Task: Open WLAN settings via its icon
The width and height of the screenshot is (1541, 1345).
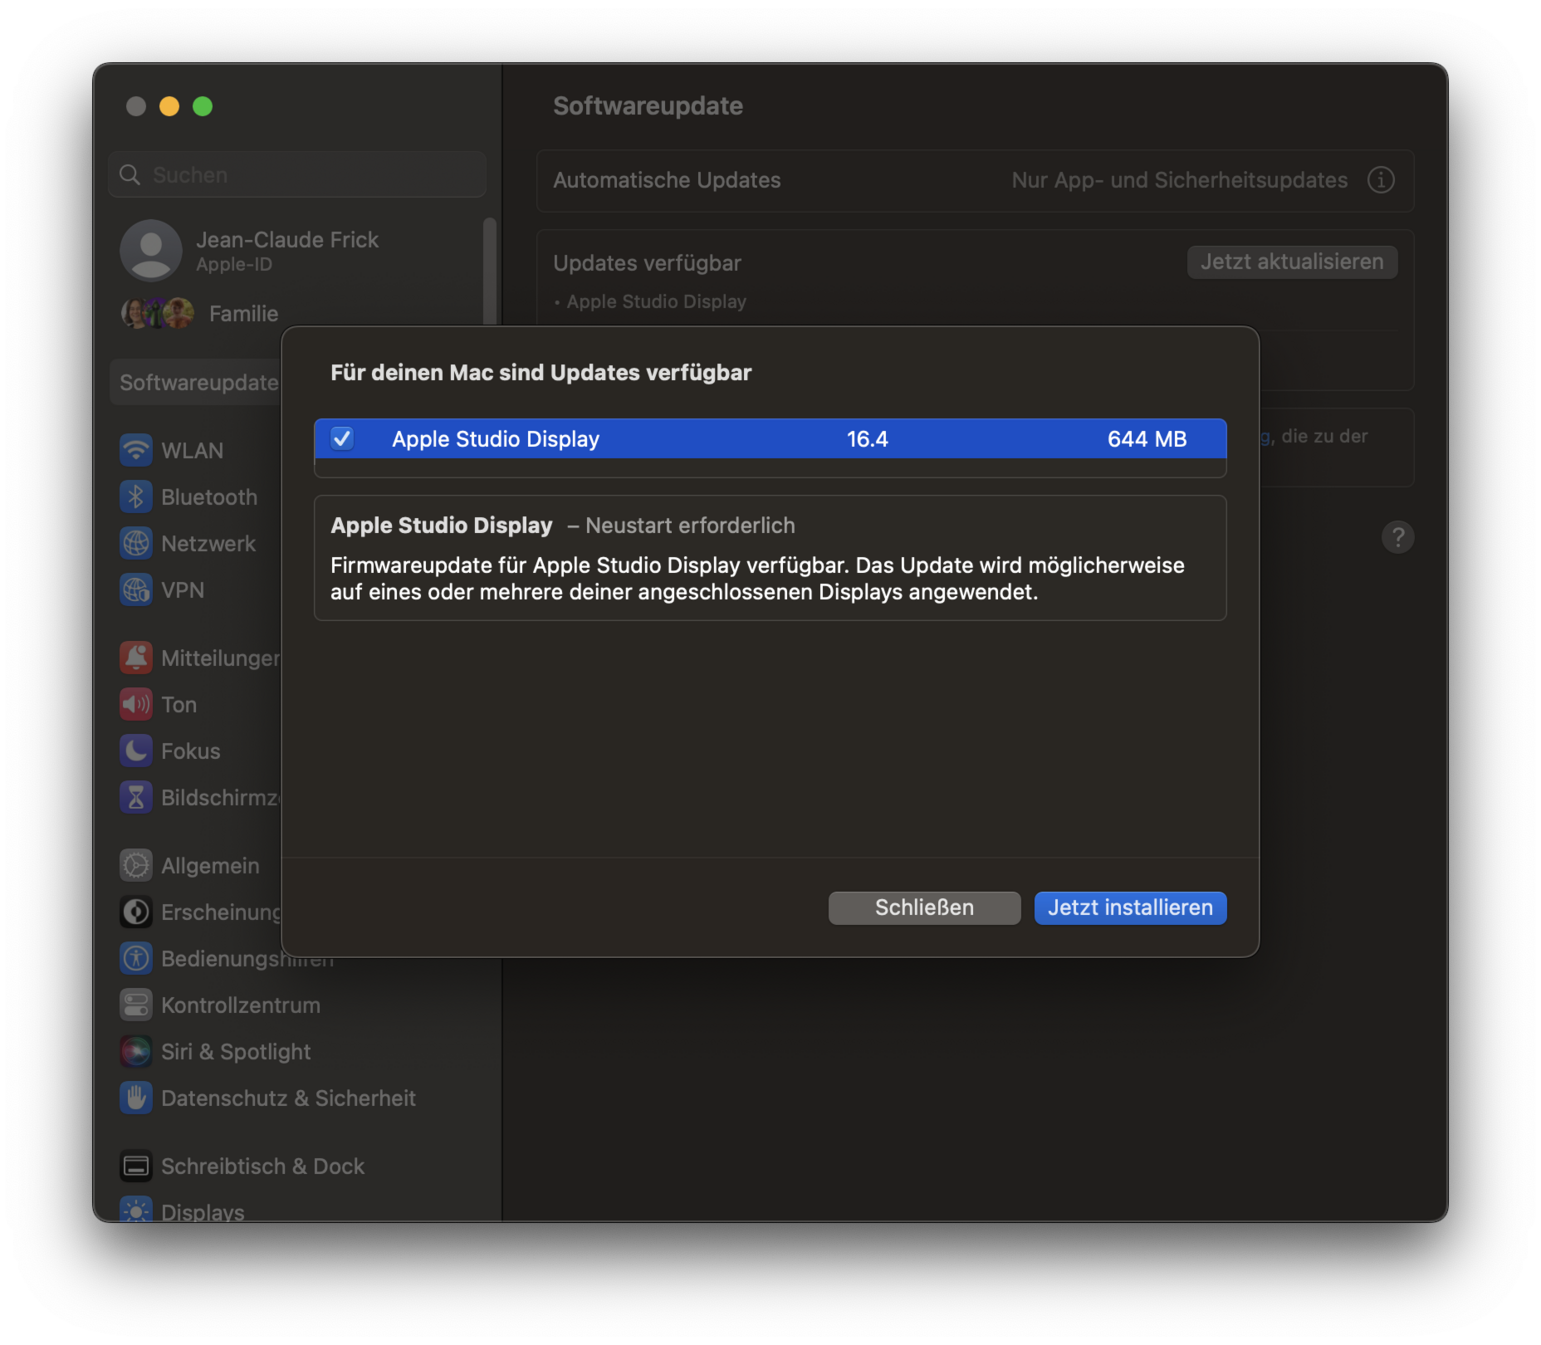Action: click(136, 451)
